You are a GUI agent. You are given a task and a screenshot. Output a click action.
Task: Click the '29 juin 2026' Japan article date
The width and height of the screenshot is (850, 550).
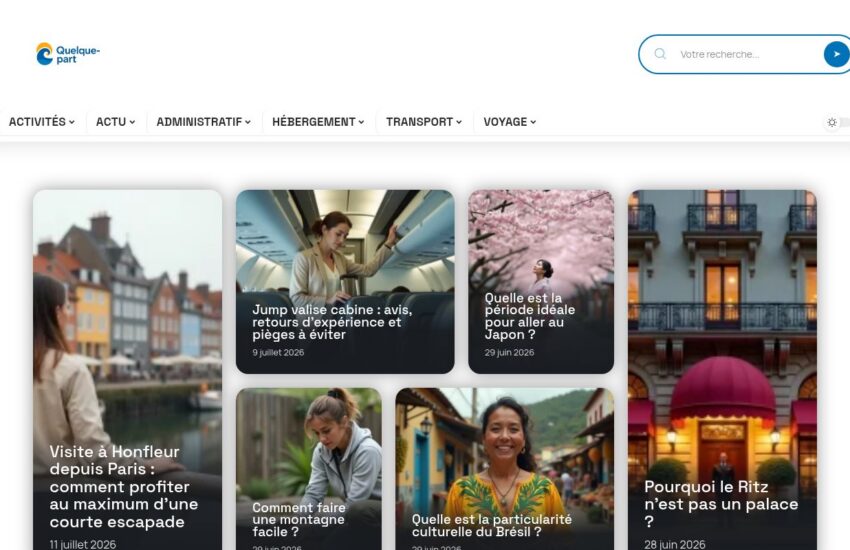509,352
